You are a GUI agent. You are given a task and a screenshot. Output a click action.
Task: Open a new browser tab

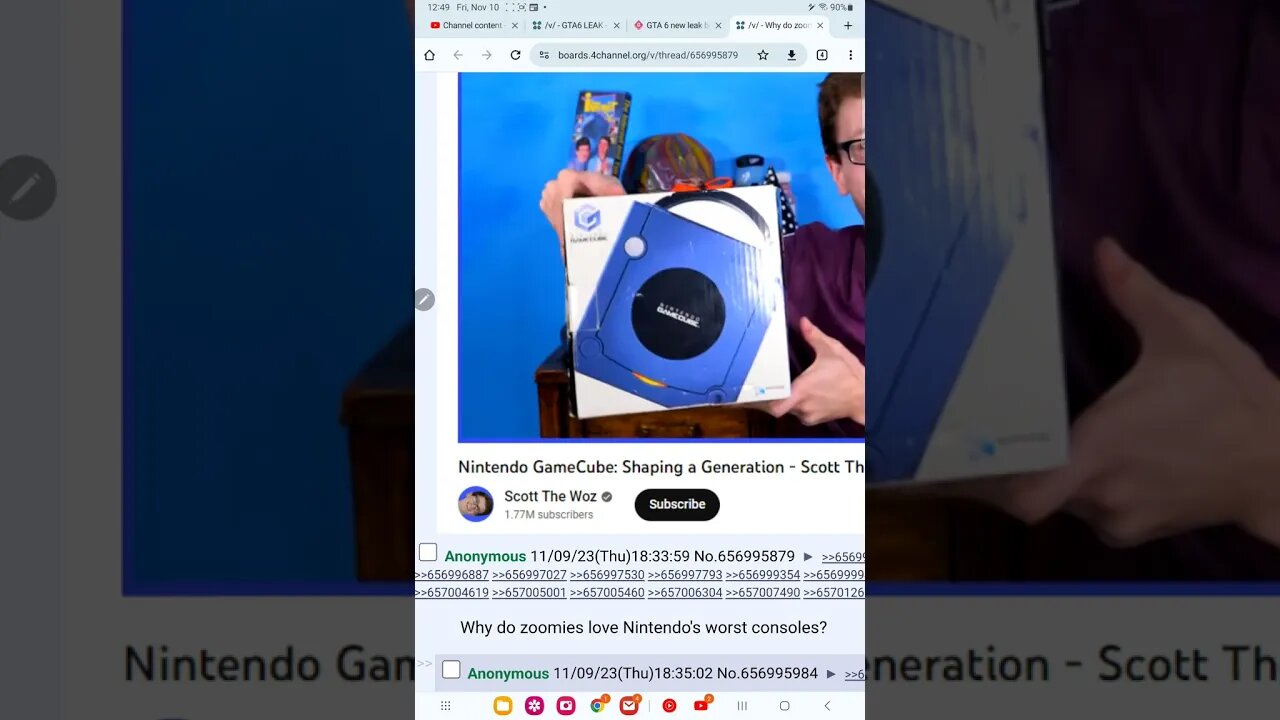848,26
